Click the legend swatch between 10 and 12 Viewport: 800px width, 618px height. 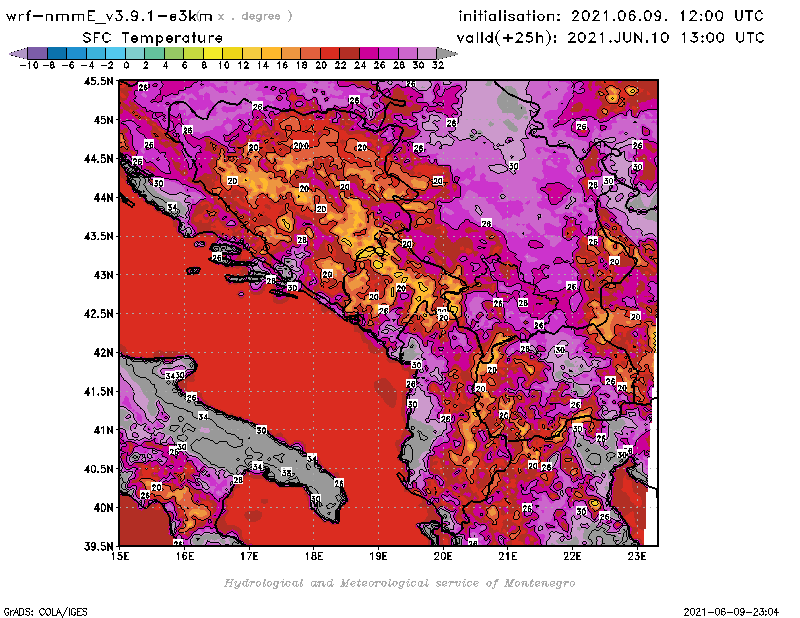pyautogui.click(x=232, y=54)
